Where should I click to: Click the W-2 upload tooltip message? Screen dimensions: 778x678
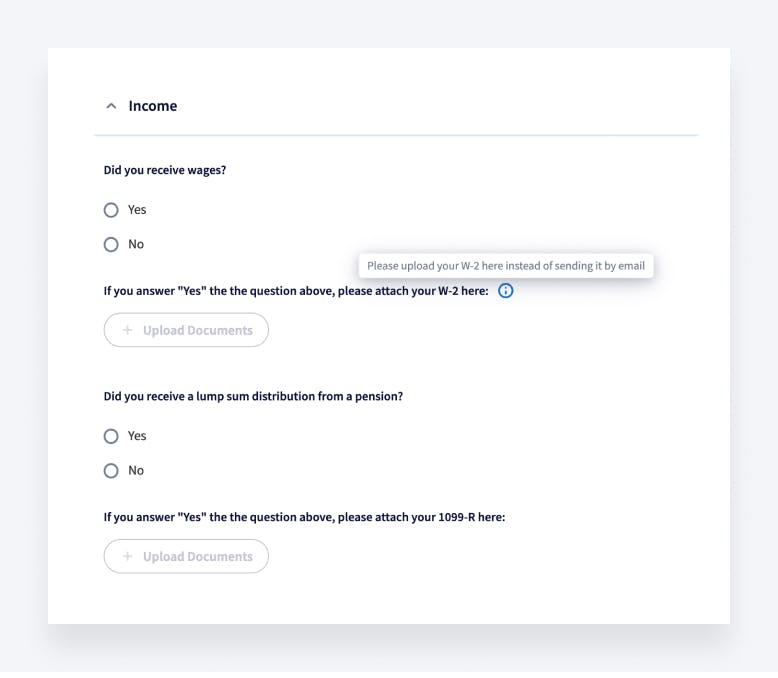[x=505, y=266]
